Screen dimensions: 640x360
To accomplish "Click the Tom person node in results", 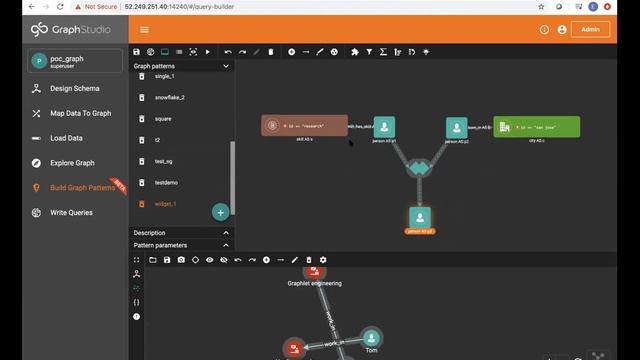I will tap(371, 338).
